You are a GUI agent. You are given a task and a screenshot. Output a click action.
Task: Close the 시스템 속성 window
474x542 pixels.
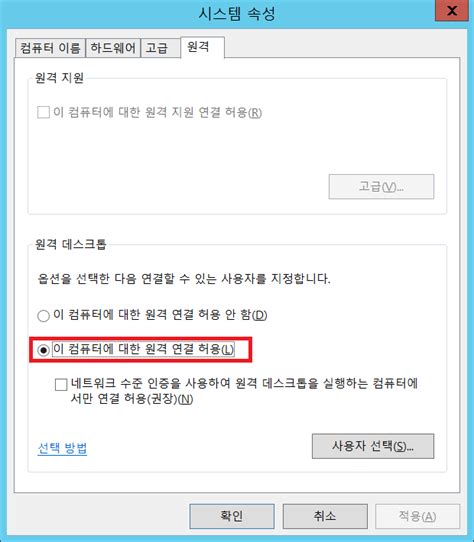coord(452,11)
